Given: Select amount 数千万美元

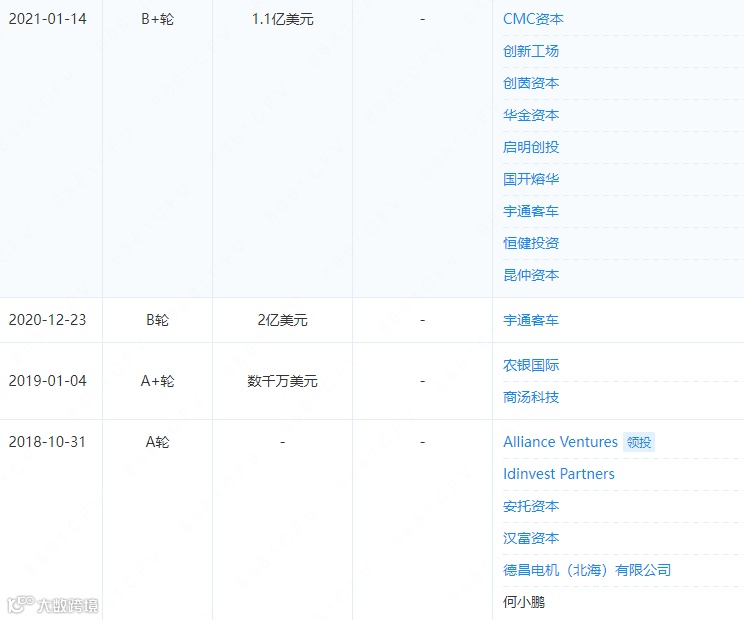Looking at the screenshot, I should pos(282,381).
